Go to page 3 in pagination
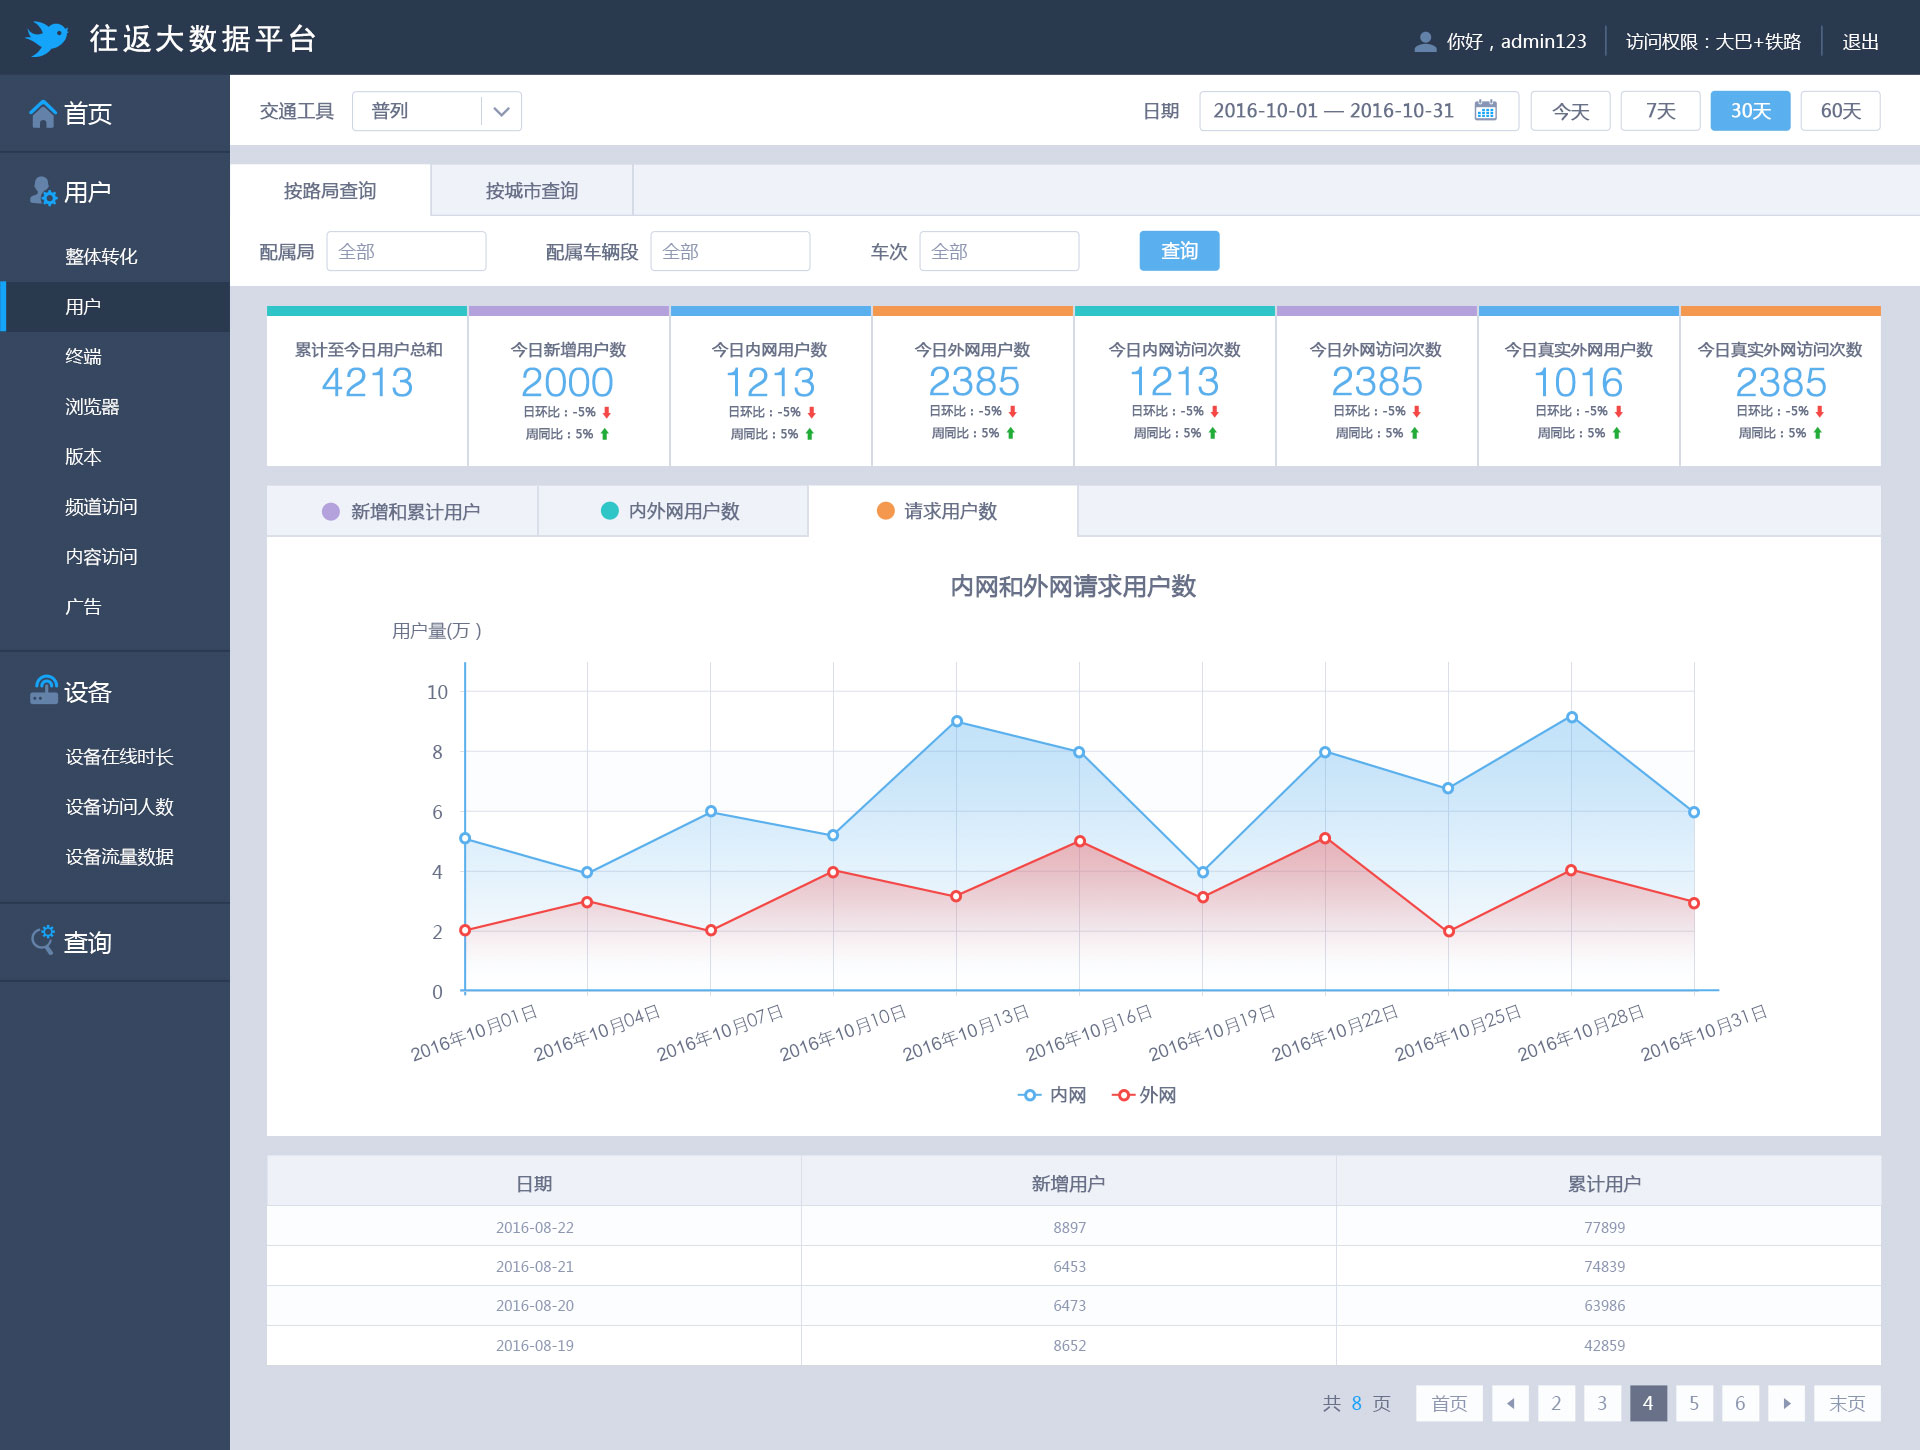Image resolution: width=1920 pixels, height=1450 pixels. (1602, 1403)
